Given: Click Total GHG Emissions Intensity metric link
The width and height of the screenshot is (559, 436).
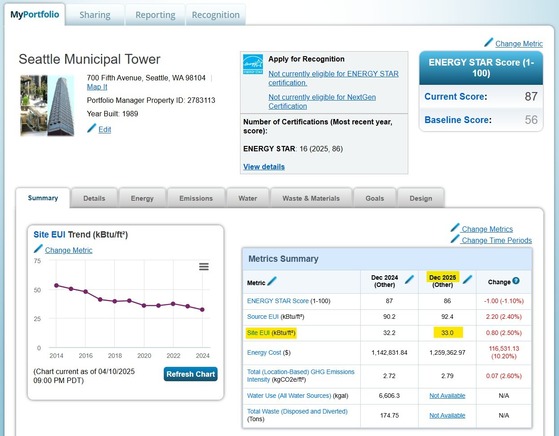Looking at the screenshot, I should click(301, 375).
